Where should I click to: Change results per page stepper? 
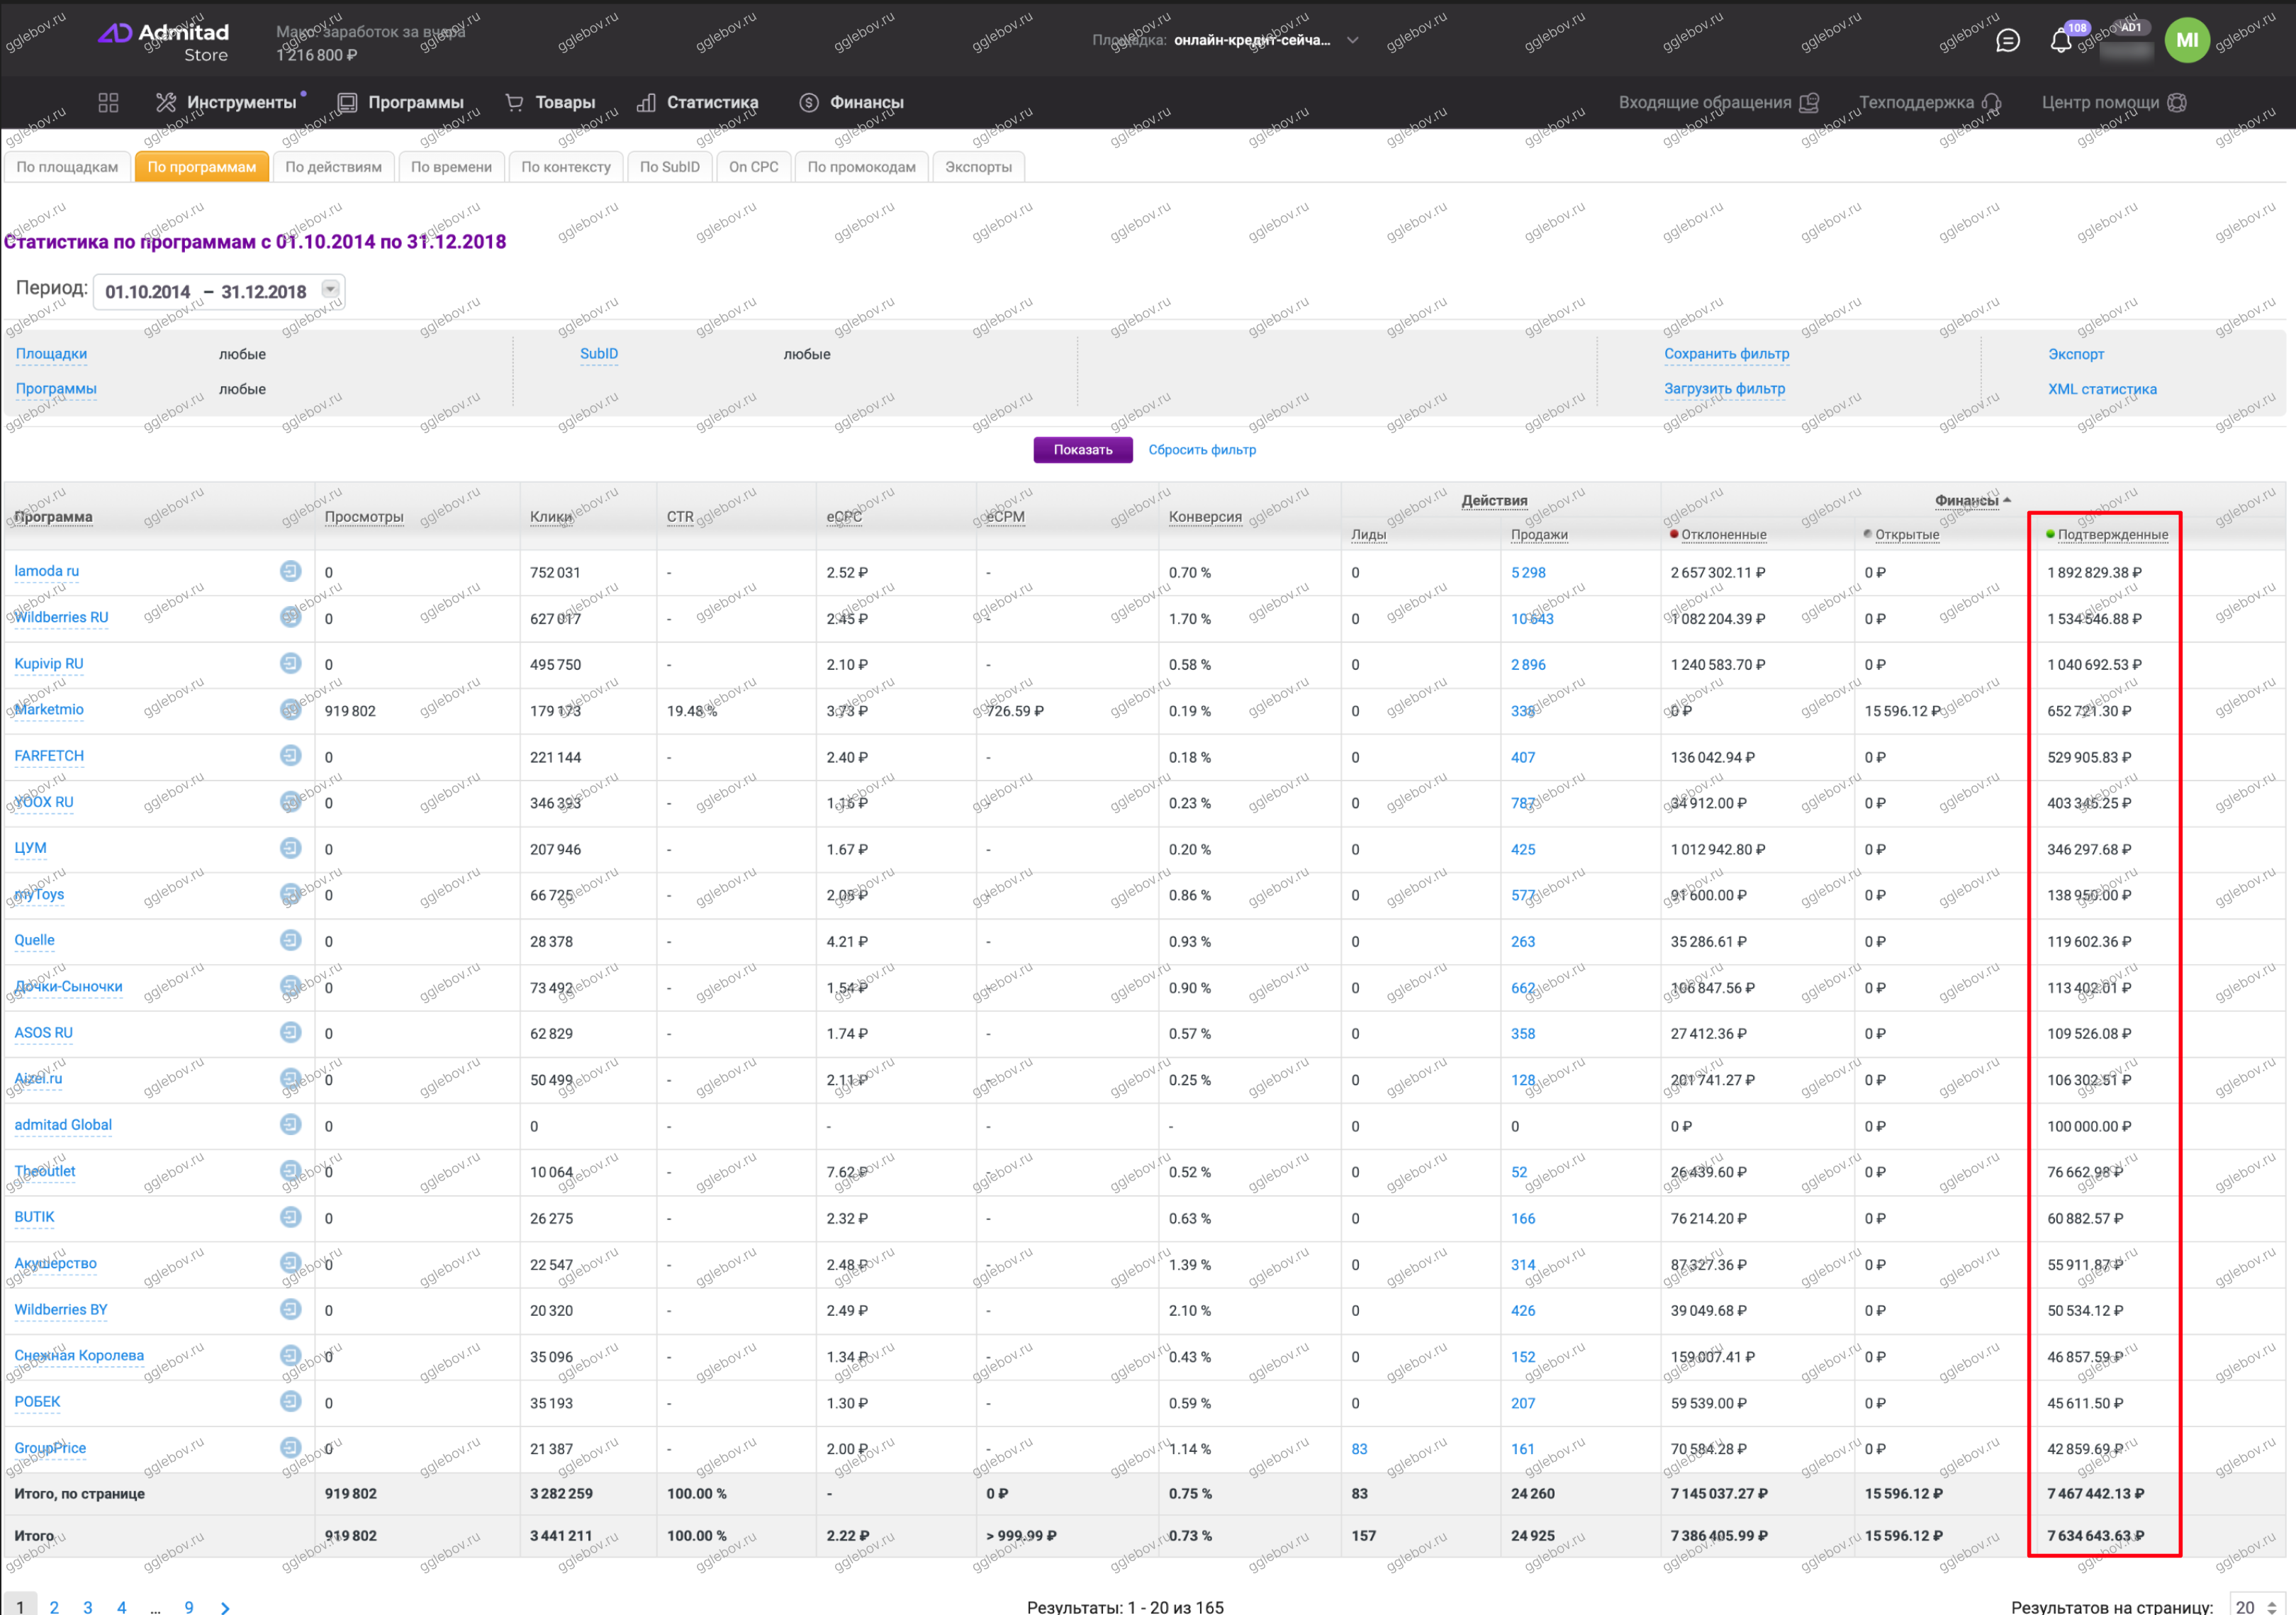[2272, 1606]
